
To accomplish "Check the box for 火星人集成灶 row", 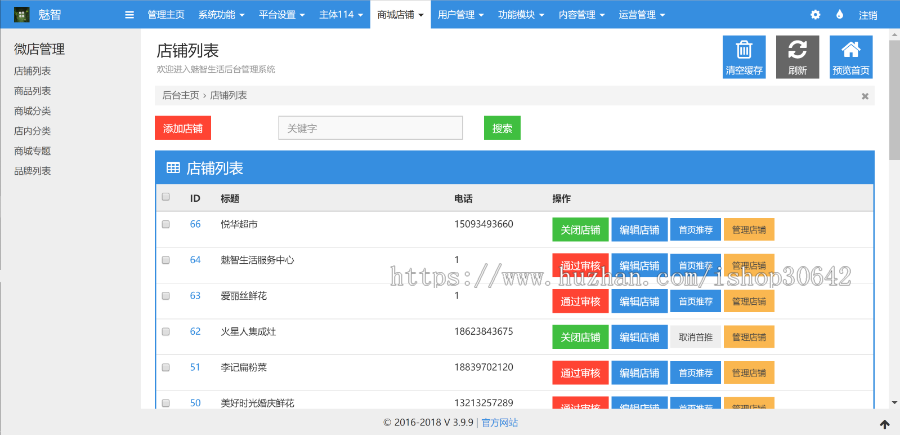I will (x=166, y=331).
